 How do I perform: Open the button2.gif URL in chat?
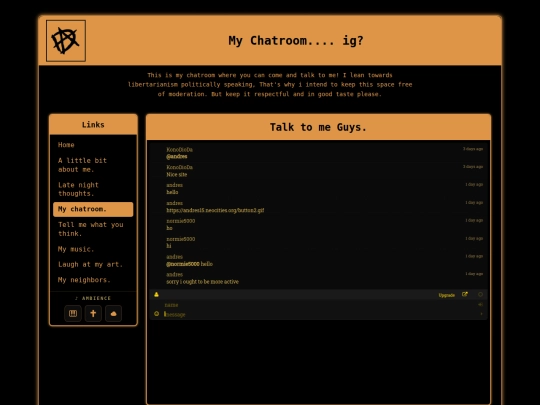[215, 210]
